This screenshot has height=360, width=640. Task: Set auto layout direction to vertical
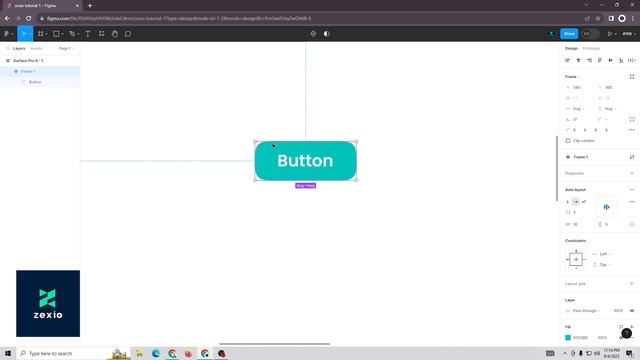click(x=568, y=202)
